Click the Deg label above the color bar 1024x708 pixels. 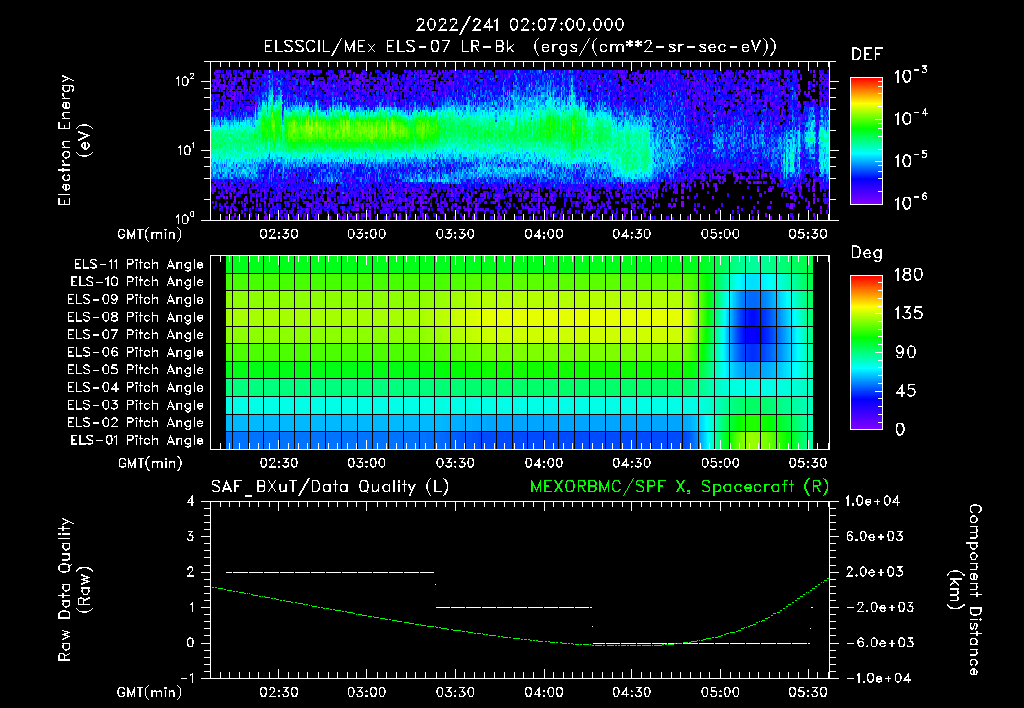click(867, 253)
